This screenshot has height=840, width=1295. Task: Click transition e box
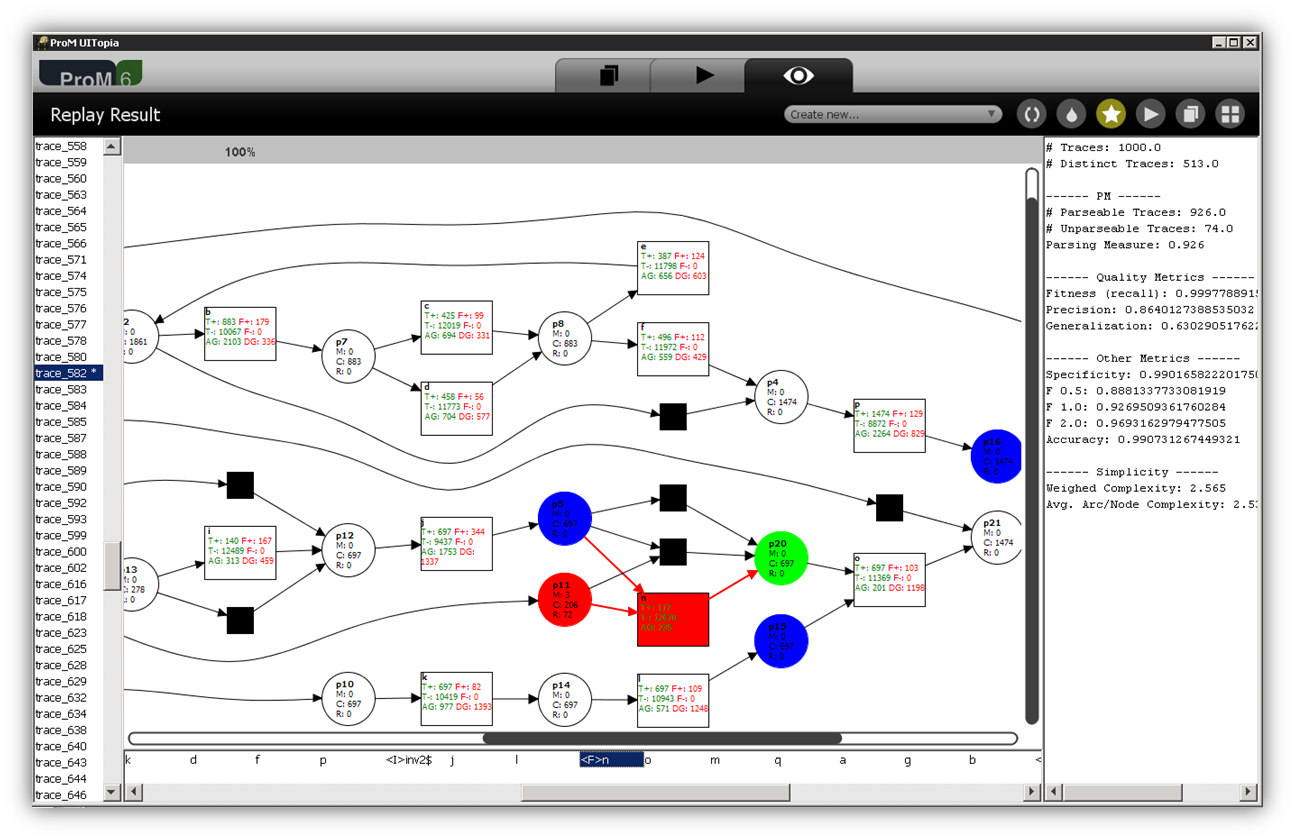tap(673, 268)
